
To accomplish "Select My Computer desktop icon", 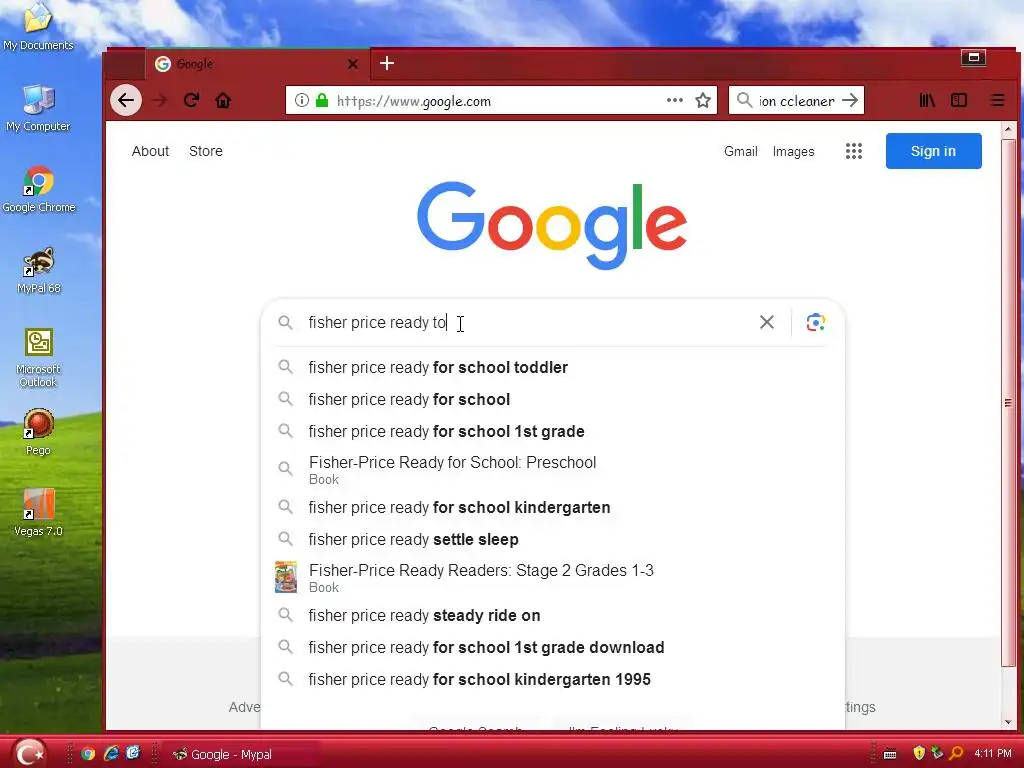I will (x=38, y=108).
